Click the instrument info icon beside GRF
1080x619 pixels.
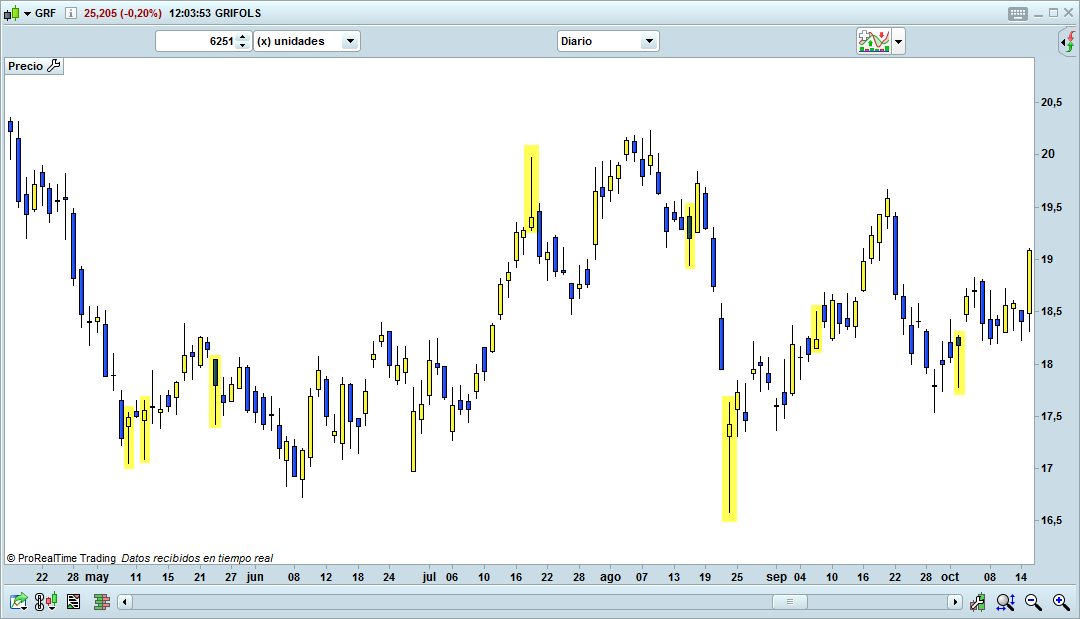tap(70, 13)
